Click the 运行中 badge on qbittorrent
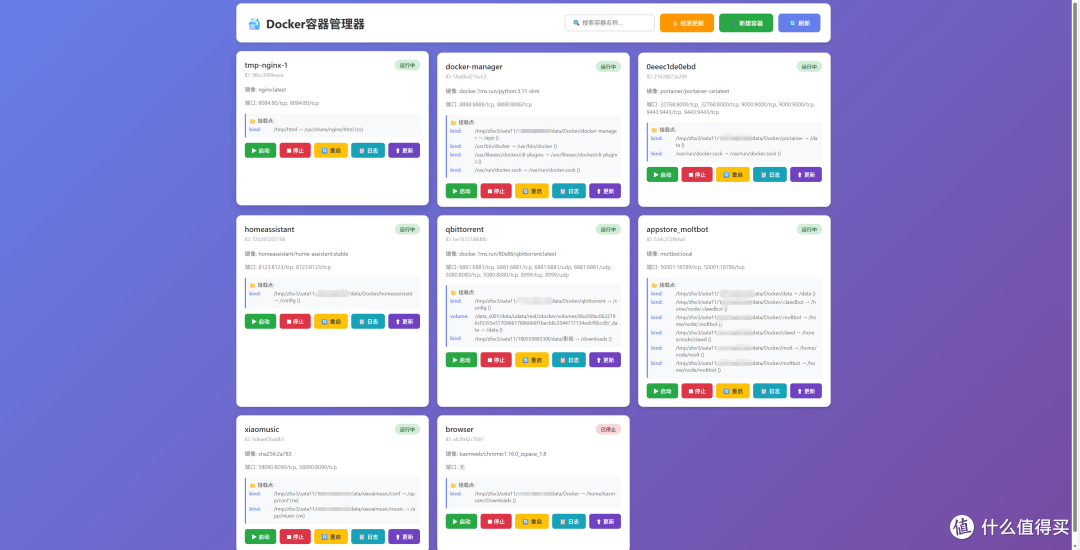The width and height of the screenshot is (1080, 550). pyautogui.click(x=608, y=229)
